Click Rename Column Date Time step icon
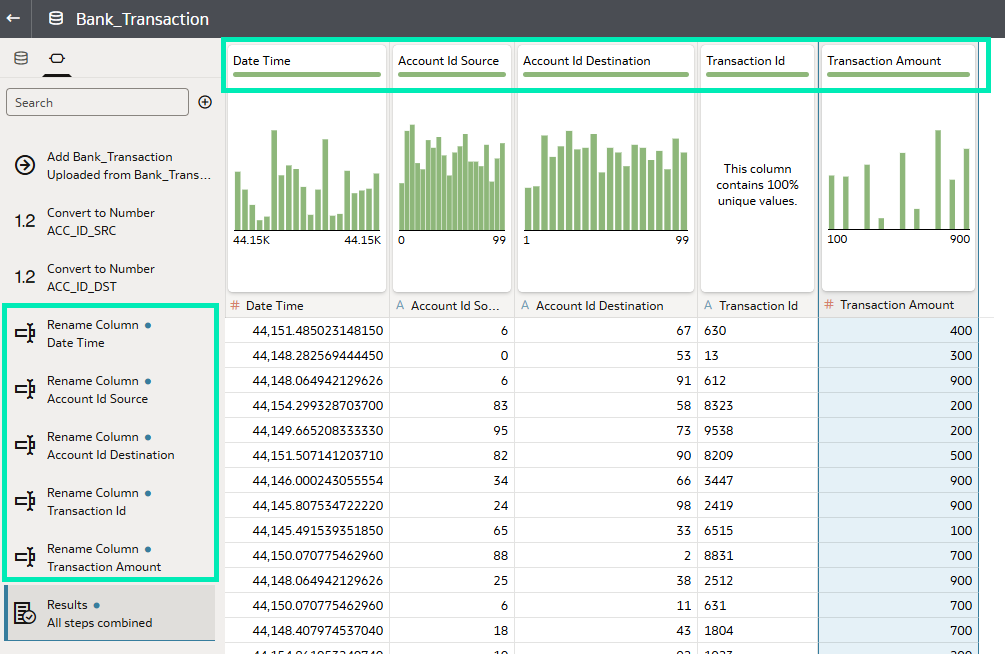 25,333
